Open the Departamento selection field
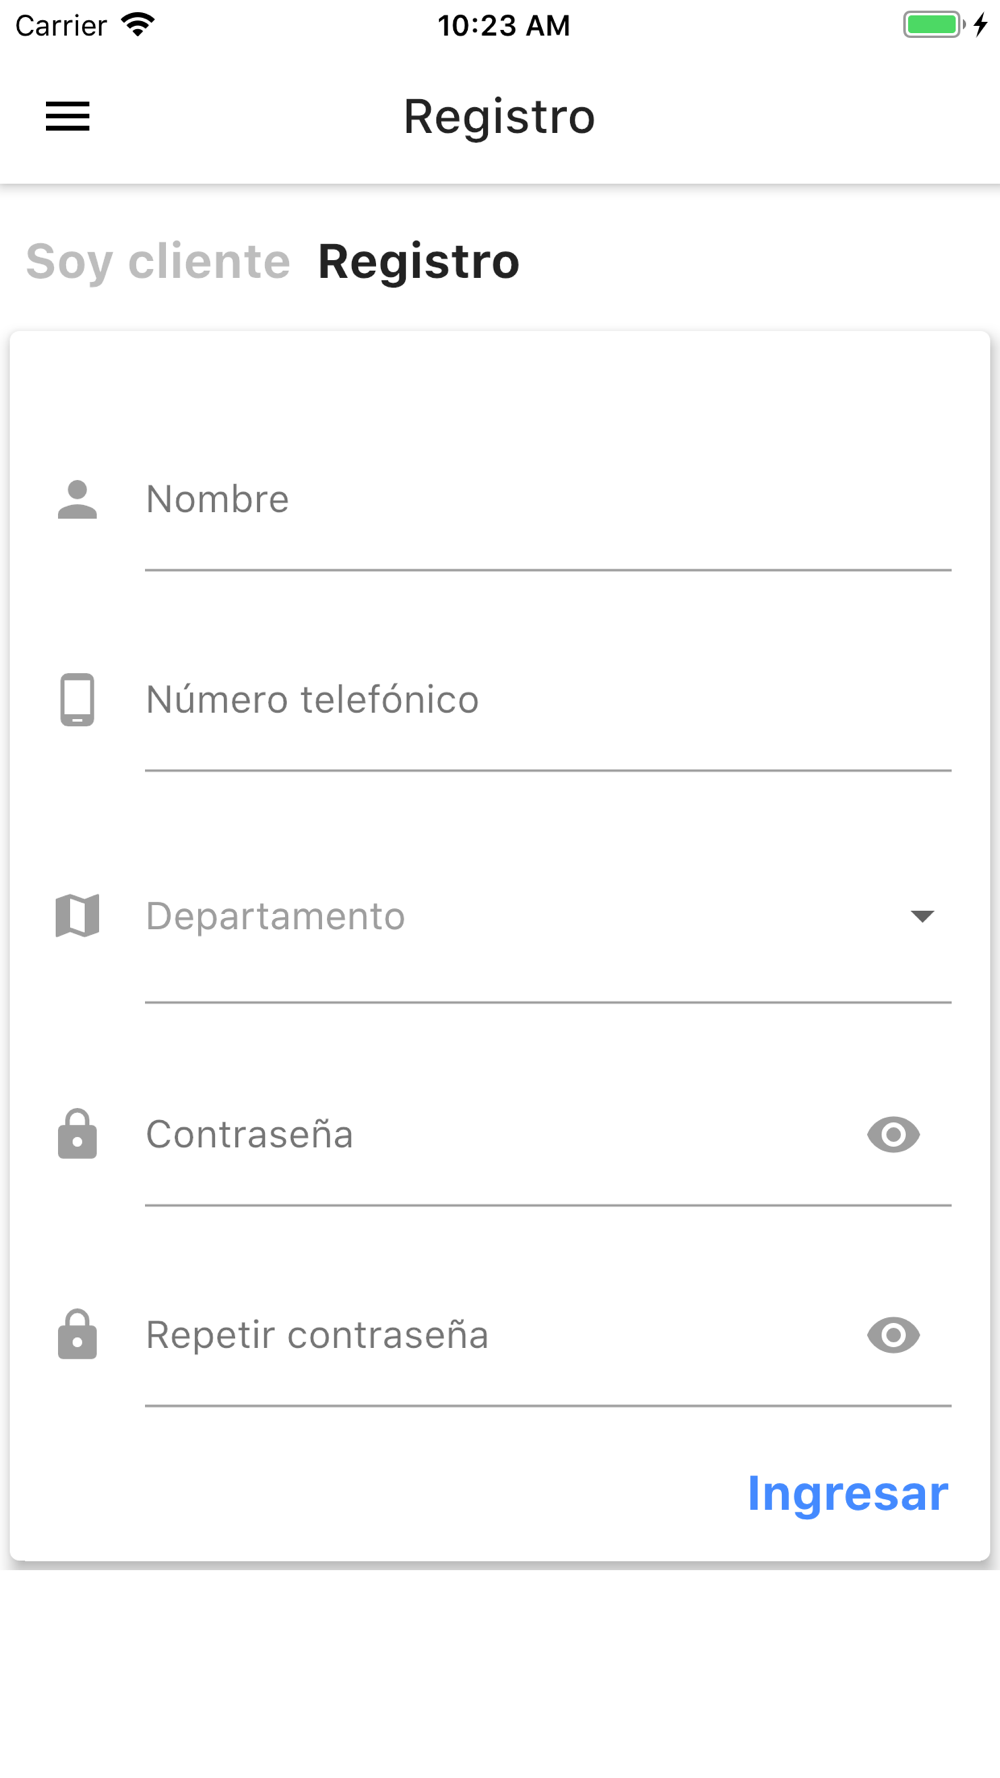1000x1778 pixels. coord(520,916)
